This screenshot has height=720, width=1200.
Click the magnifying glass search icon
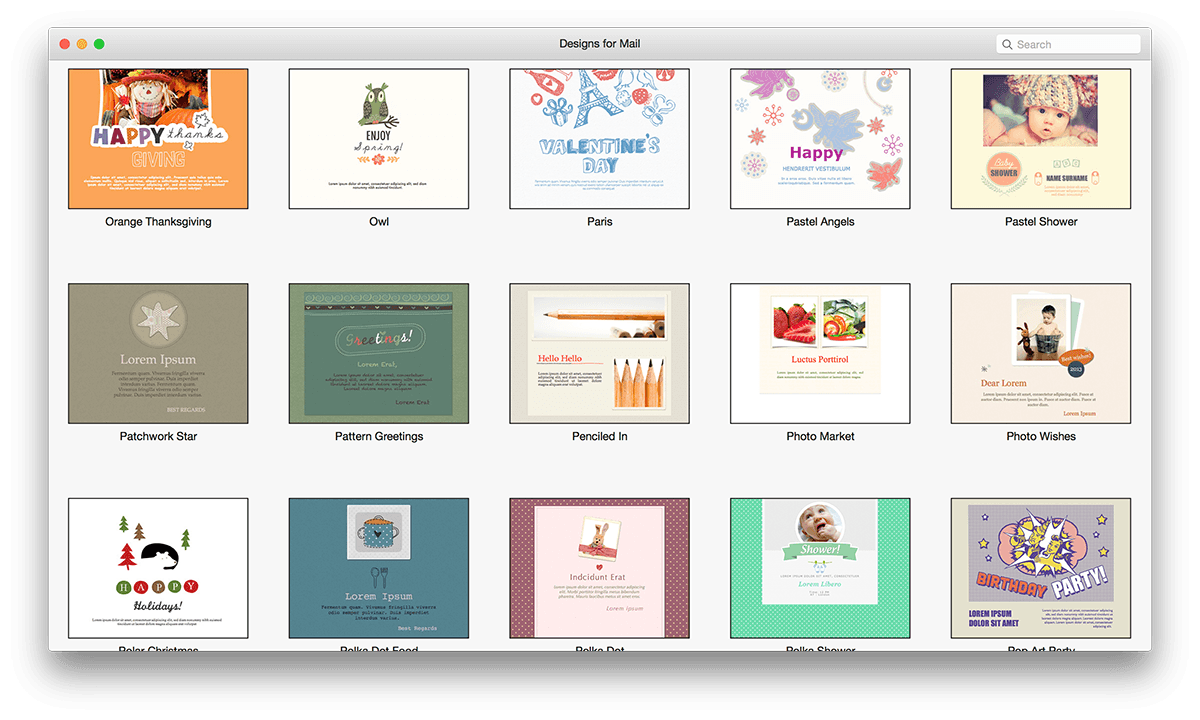(x=1007, y=44)
